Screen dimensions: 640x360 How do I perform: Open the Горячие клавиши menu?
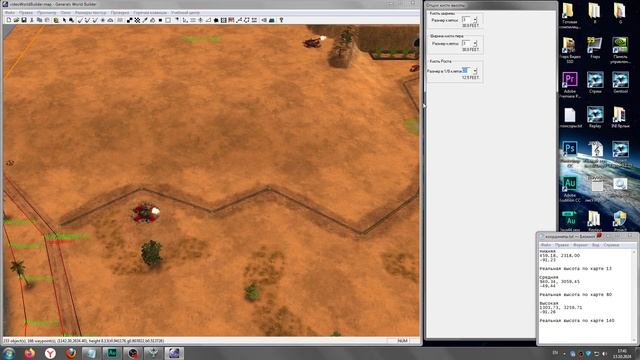tap(150, 13)
